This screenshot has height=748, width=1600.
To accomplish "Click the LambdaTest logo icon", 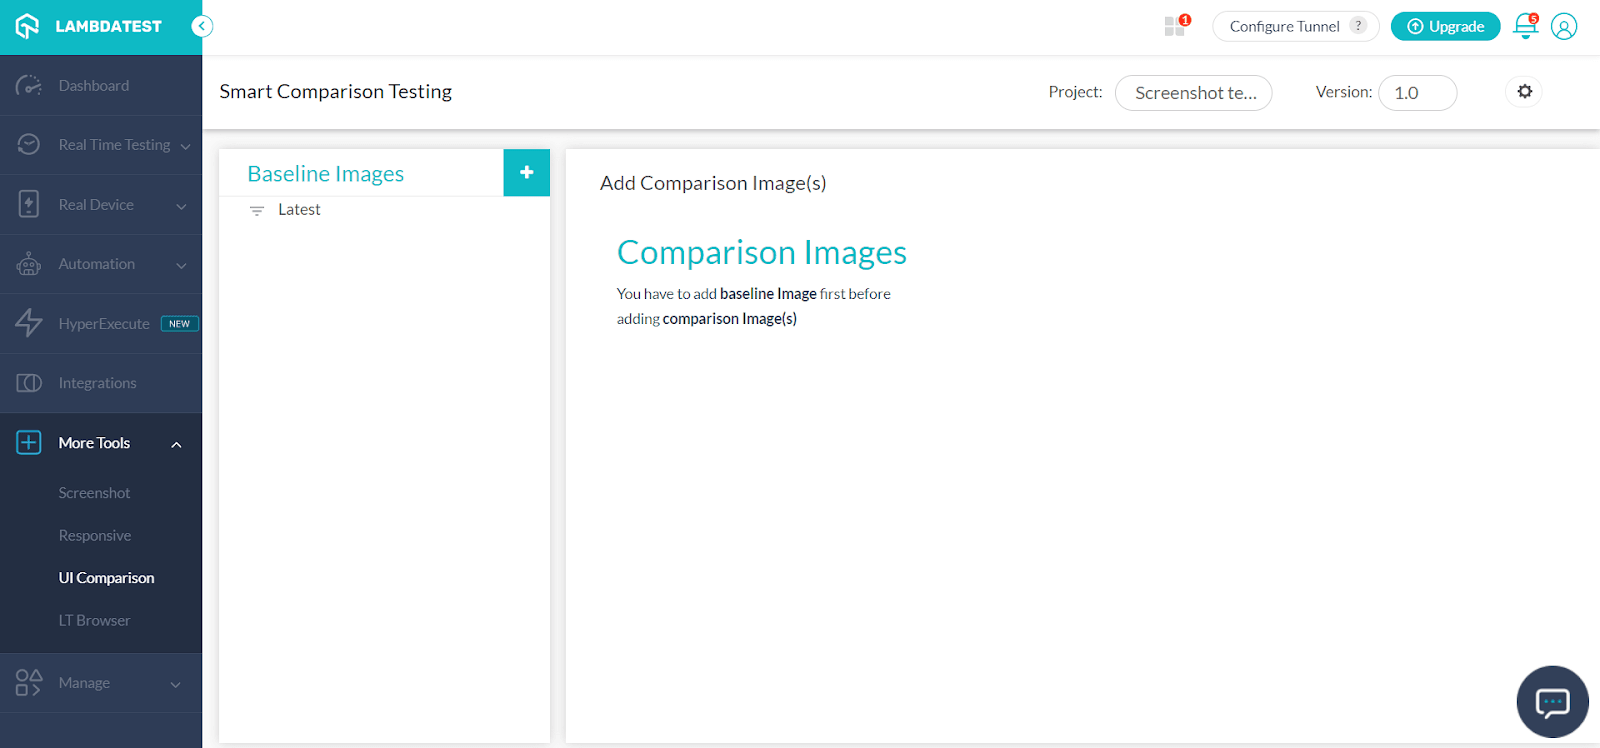I will [27, 26].
